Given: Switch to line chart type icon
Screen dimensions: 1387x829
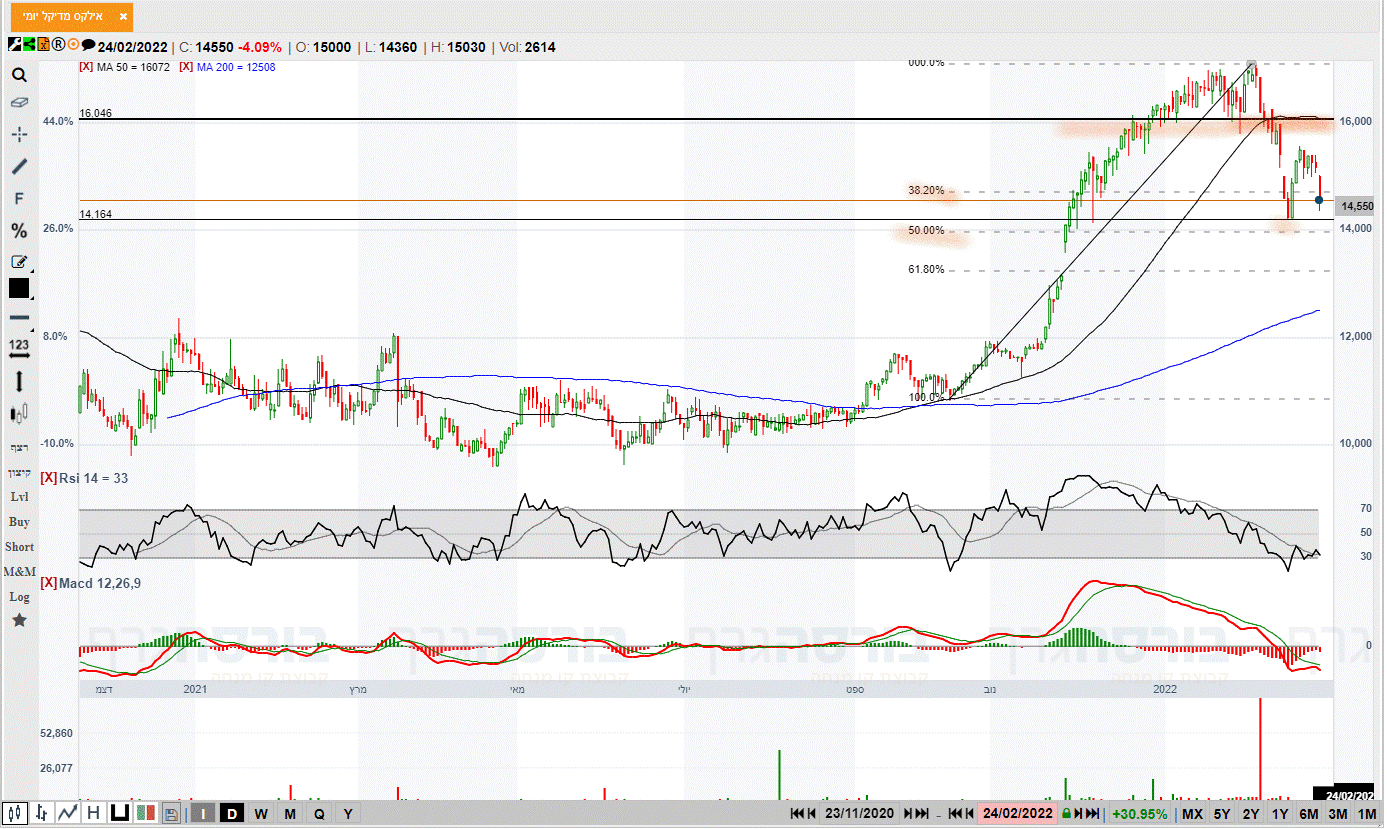Looking at the screenshot, I should 68,813.
